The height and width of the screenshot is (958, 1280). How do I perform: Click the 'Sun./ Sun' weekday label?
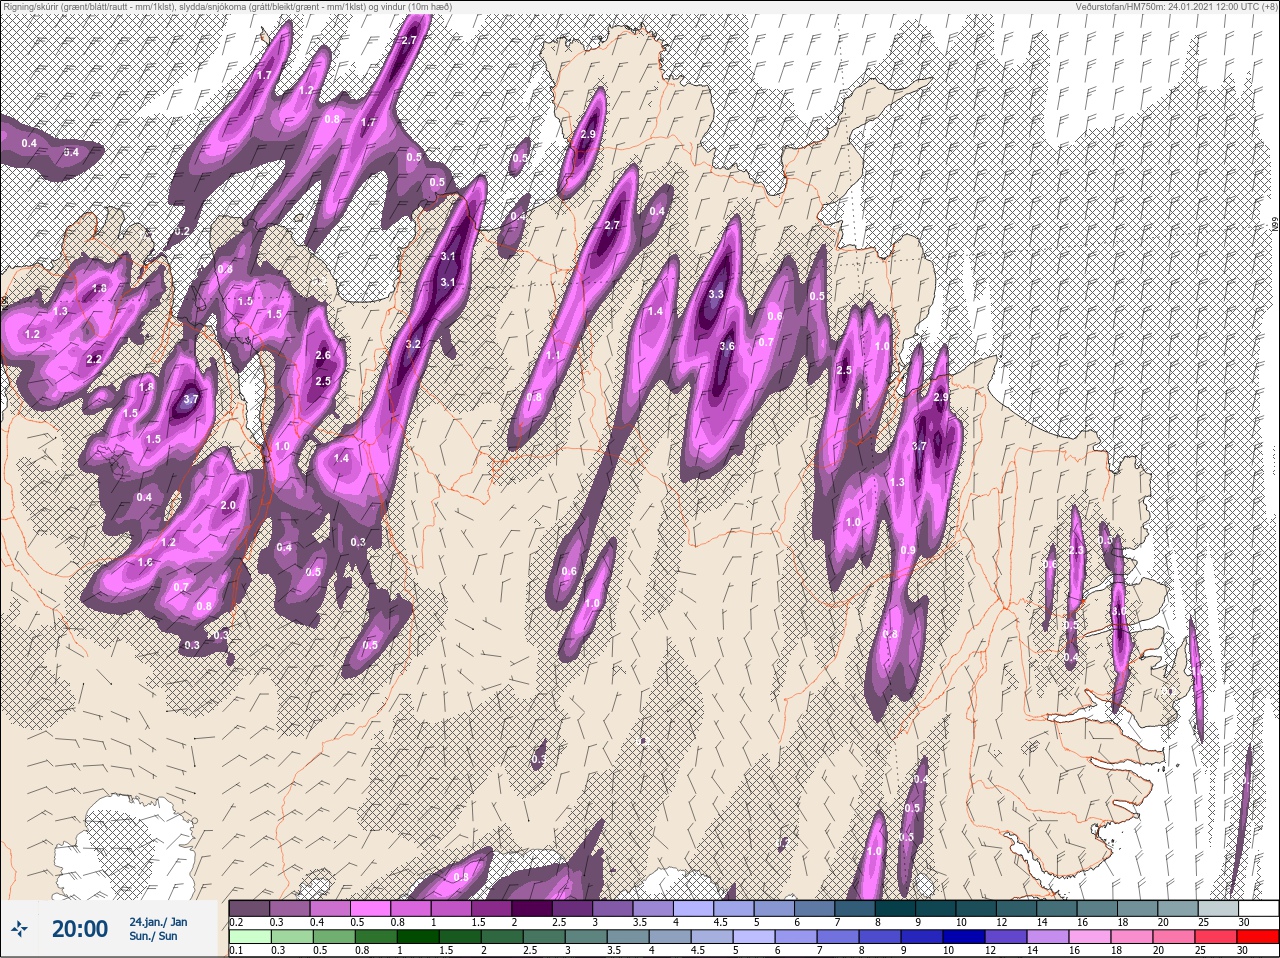click(153, 936)
